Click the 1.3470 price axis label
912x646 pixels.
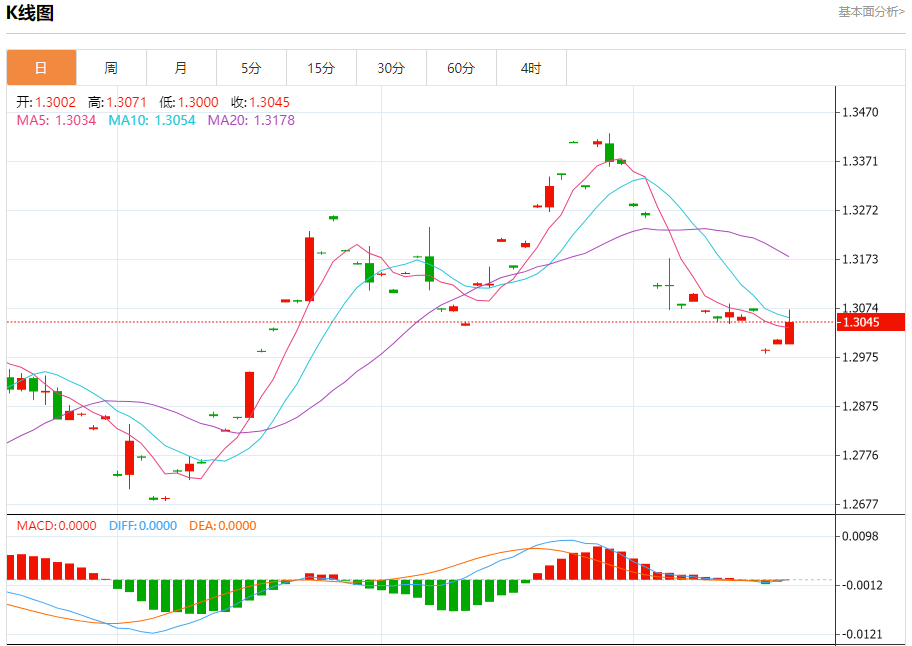coord(860,113)
